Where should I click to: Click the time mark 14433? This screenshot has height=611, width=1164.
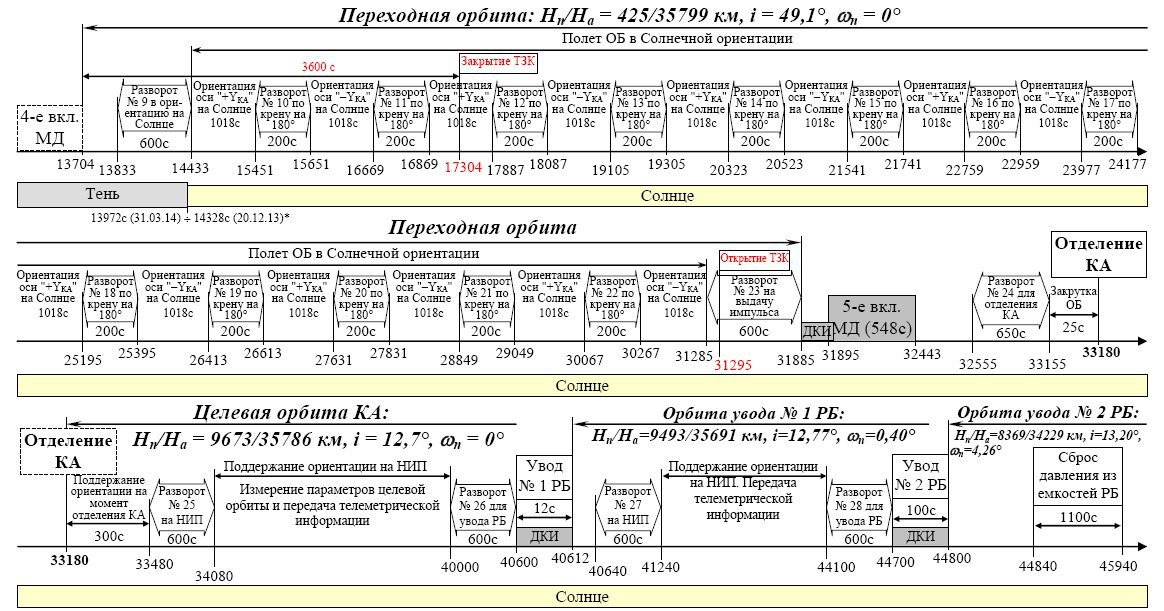[190, 169]
